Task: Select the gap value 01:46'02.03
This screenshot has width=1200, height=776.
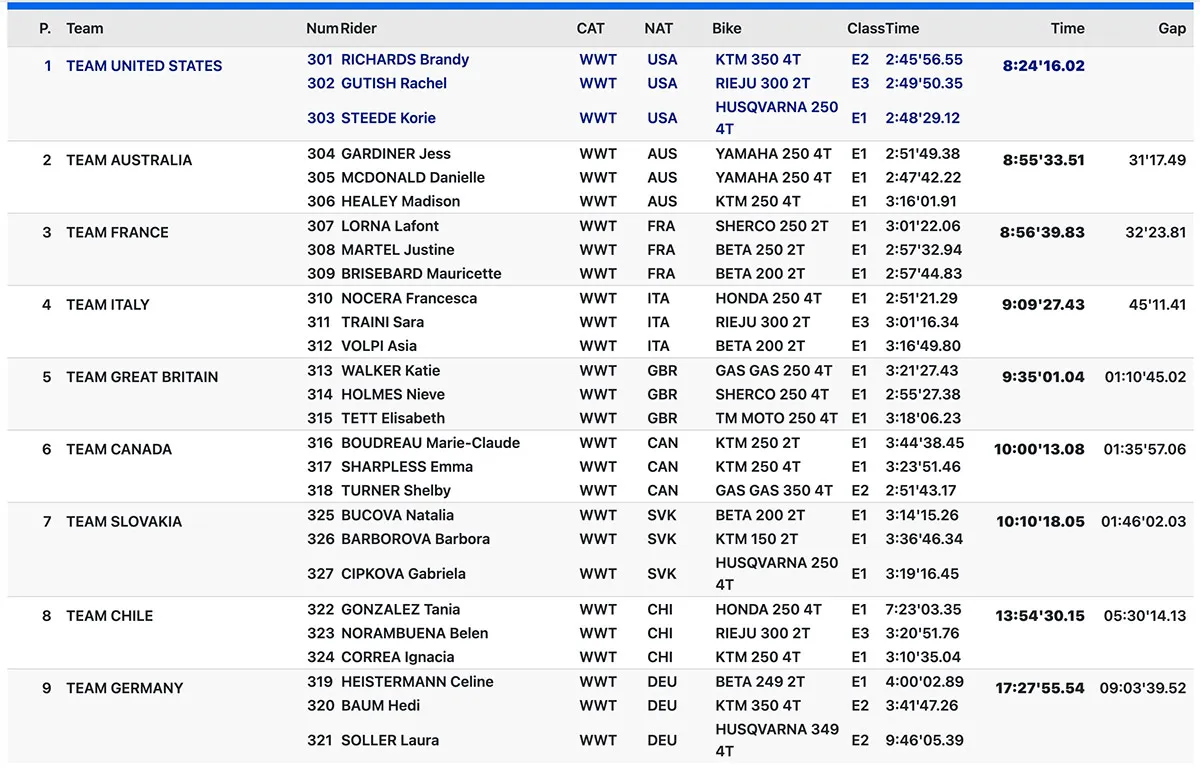Action: point(1144,522)
